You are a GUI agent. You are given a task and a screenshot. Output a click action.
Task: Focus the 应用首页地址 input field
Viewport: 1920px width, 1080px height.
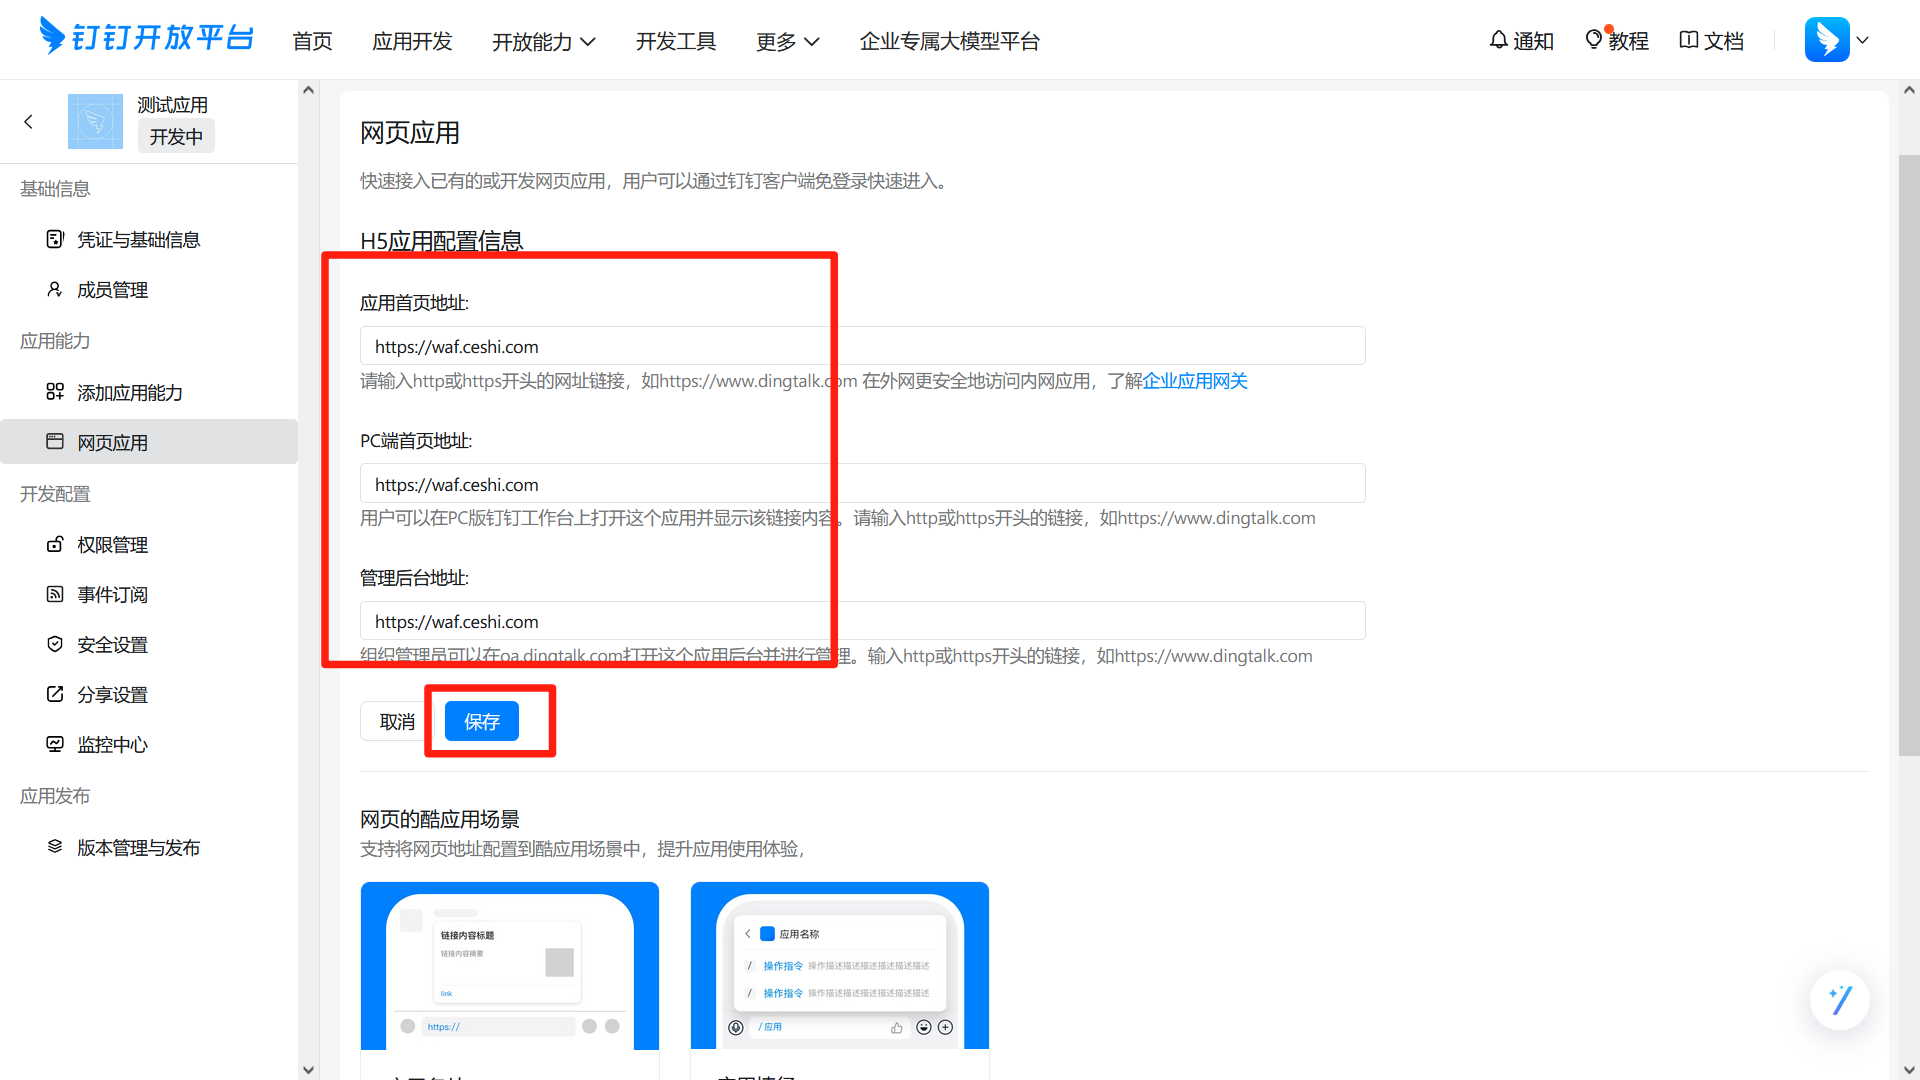tap(862, 346)
